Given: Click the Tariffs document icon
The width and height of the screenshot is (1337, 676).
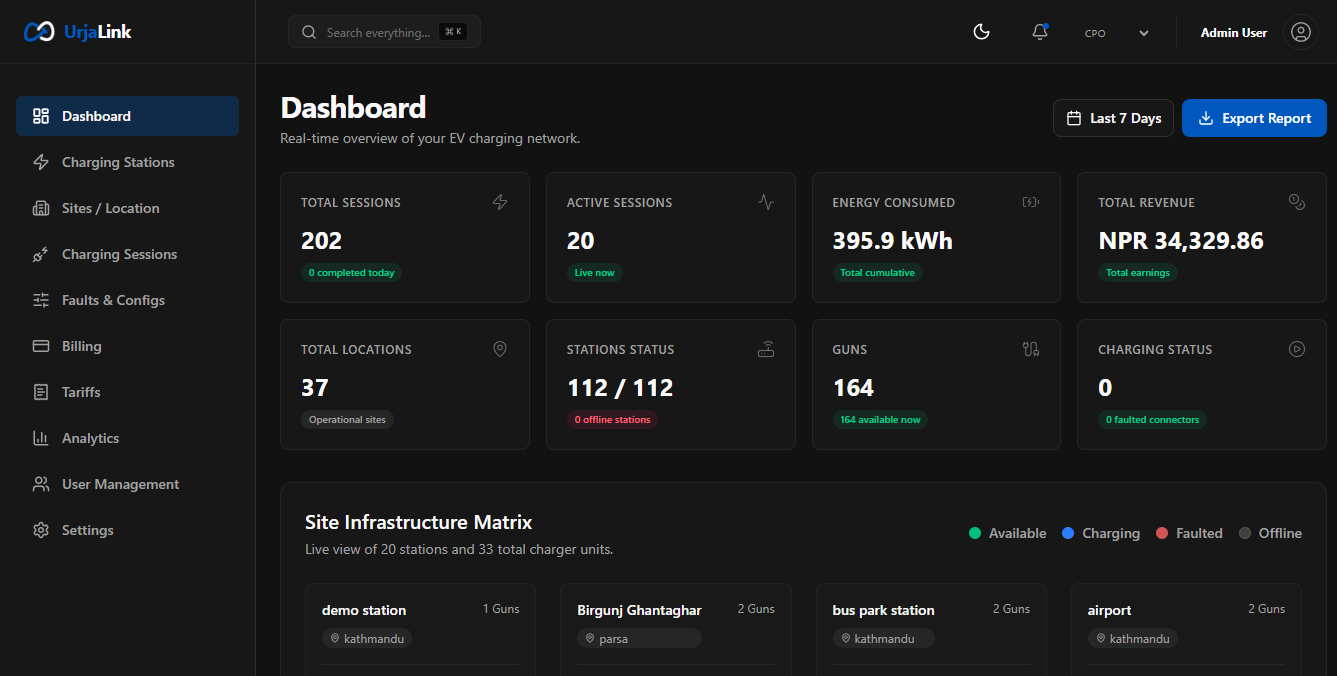Looking at the screenshot, I should pos(41,392).
